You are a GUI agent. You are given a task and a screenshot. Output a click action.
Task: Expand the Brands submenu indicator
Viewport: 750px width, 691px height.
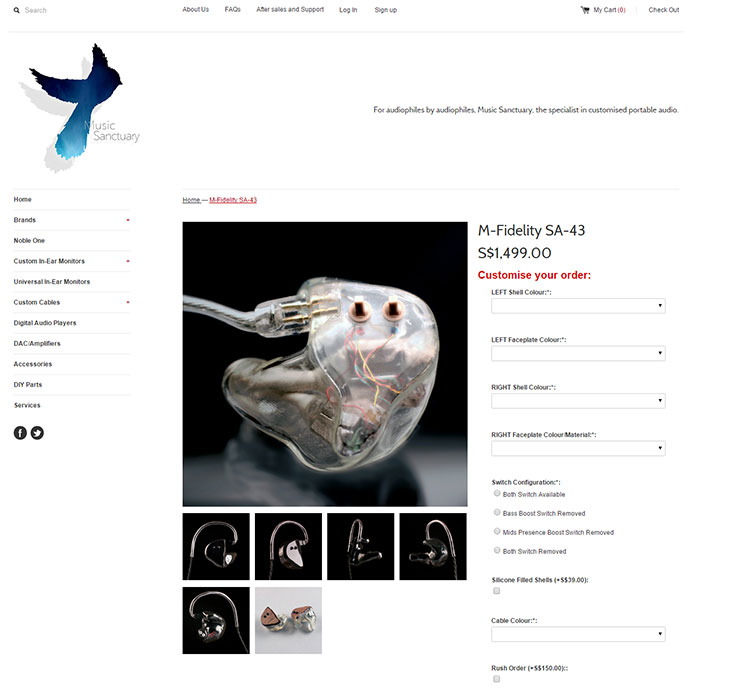[128, 220]
